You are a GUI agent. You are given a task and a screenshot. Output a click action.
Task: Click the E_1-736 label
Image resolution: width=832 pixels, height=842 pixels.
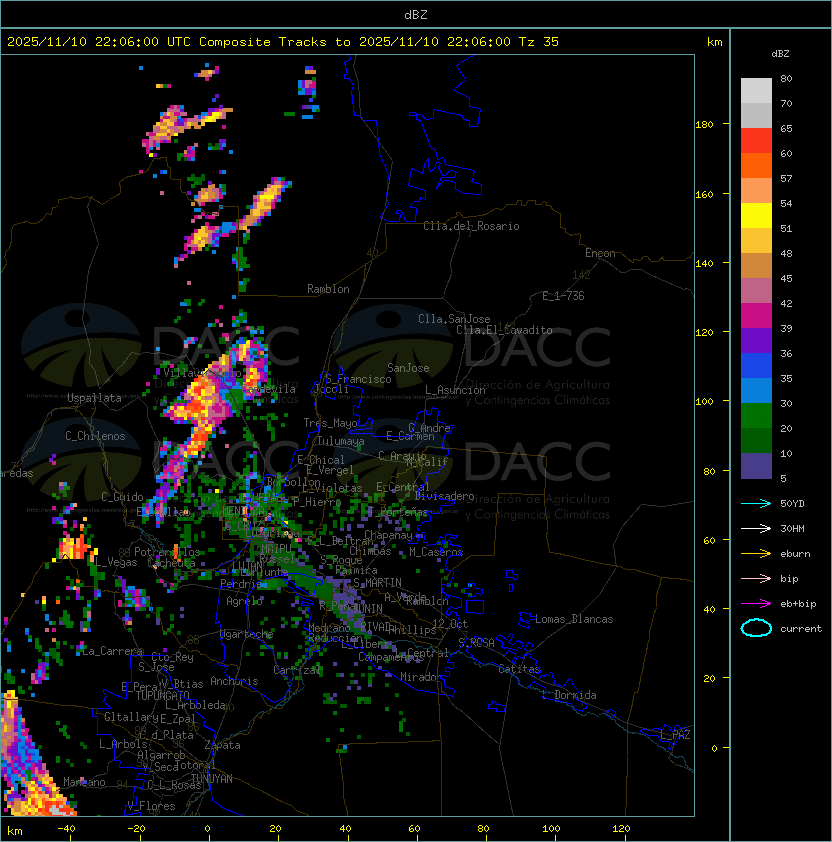pos(563,296)
